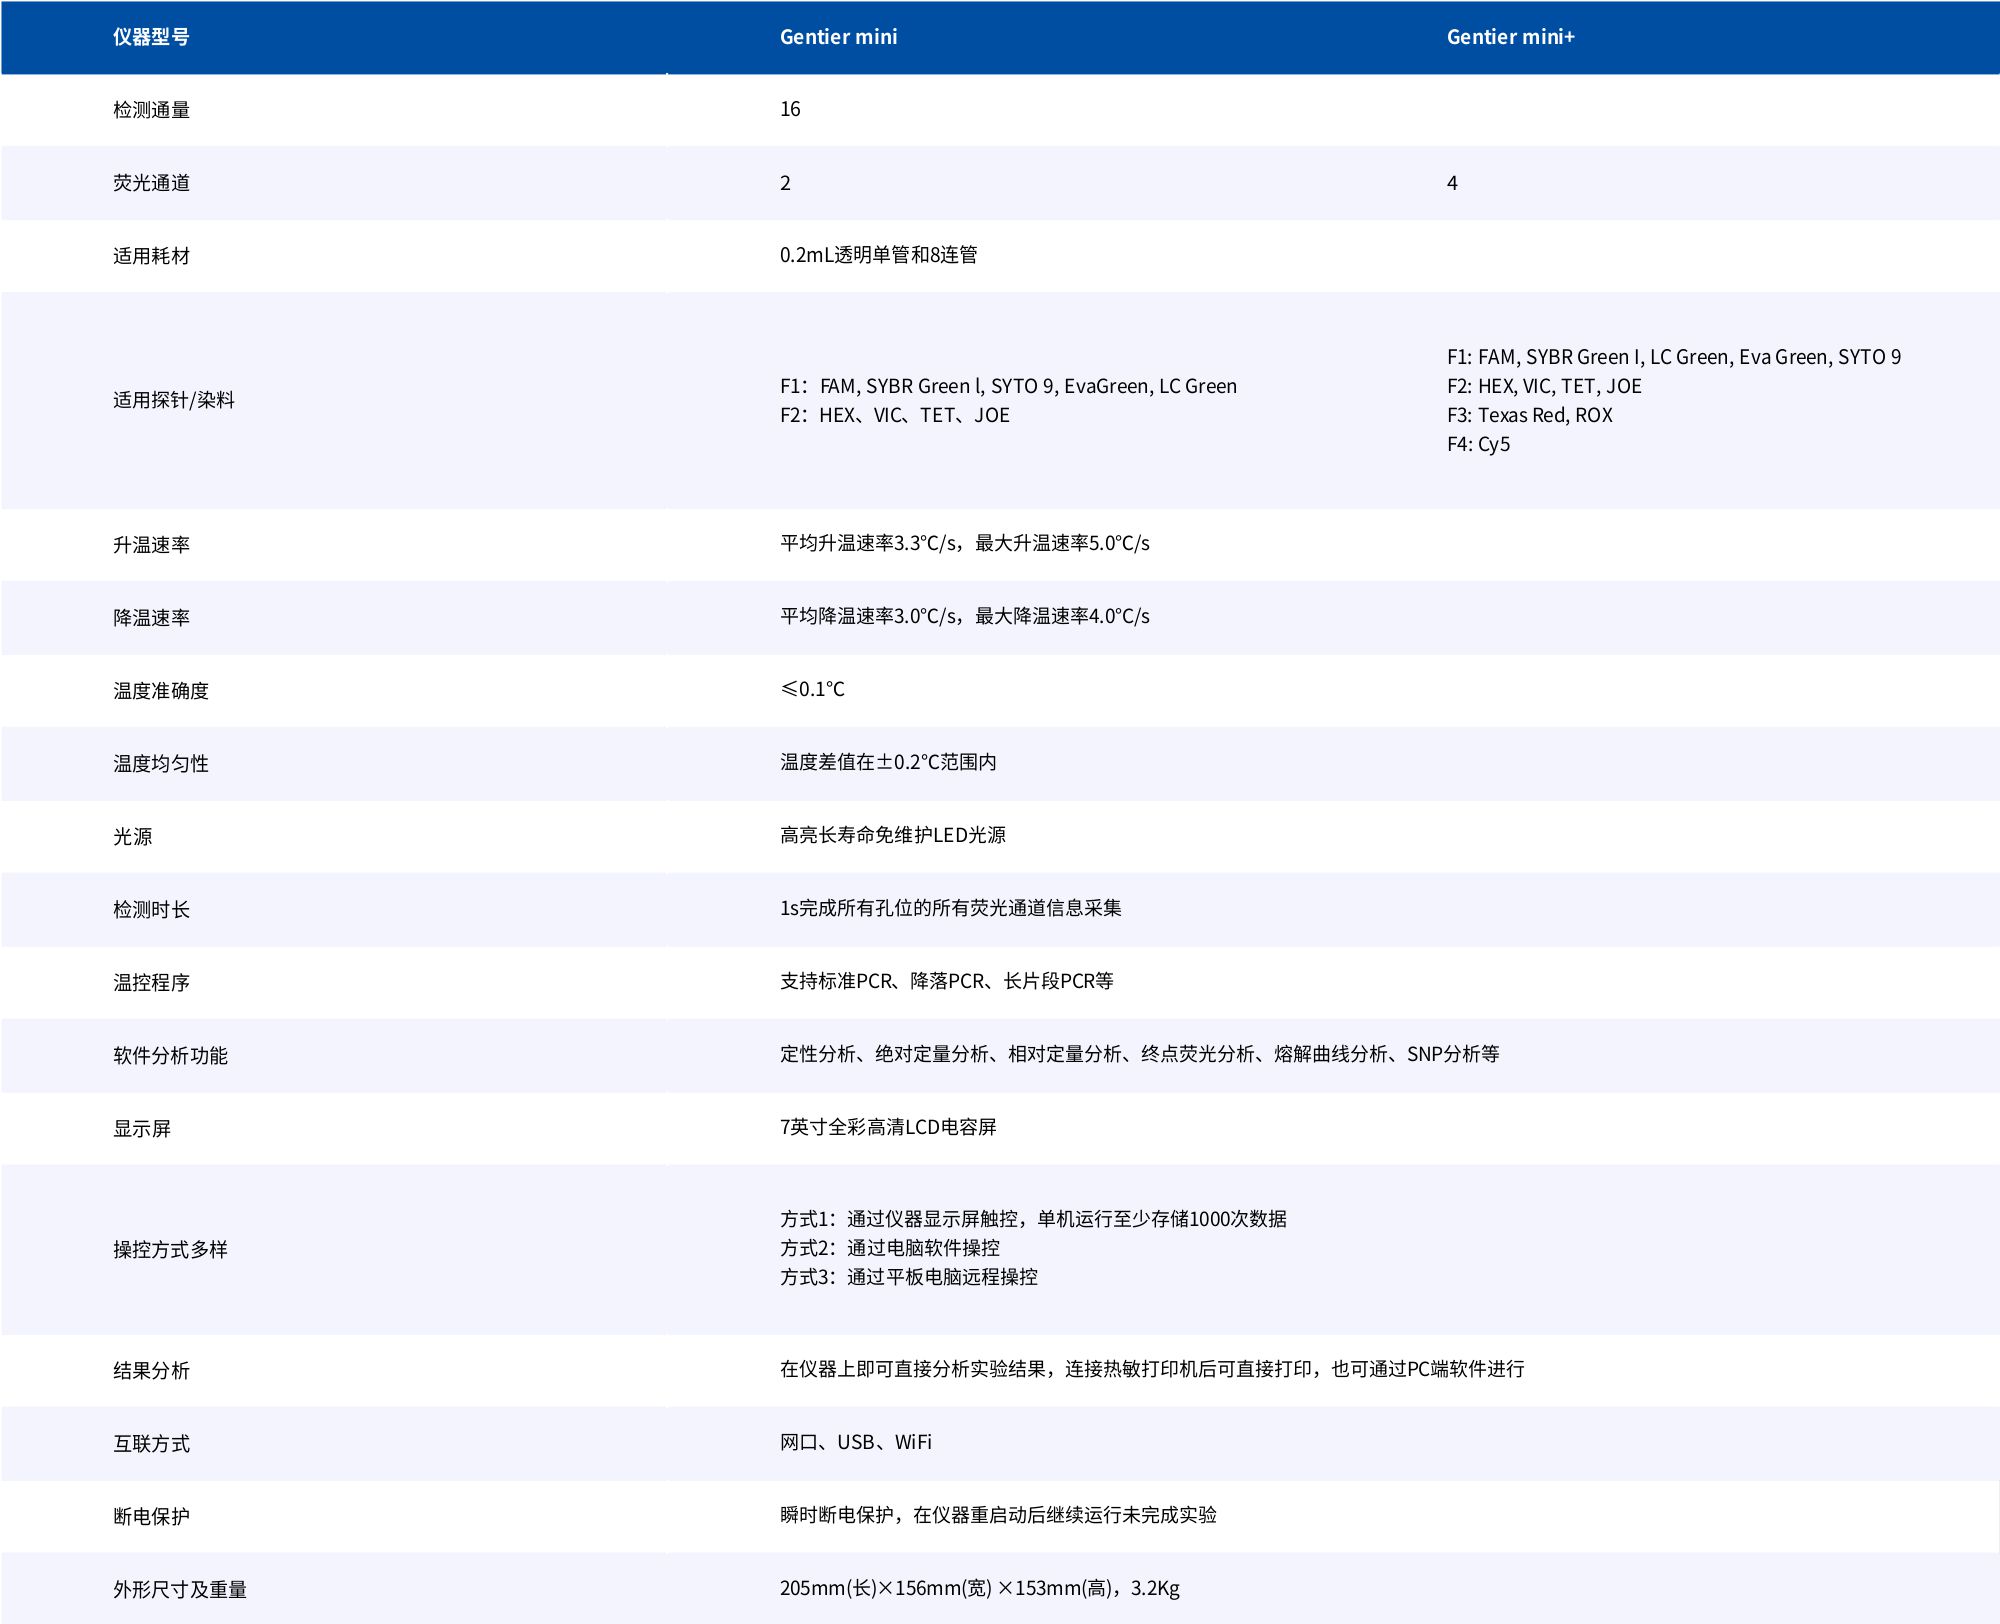Screen dimensions: 2000x1624
Task: Click the Gentier mini column header
Action: 838,37
